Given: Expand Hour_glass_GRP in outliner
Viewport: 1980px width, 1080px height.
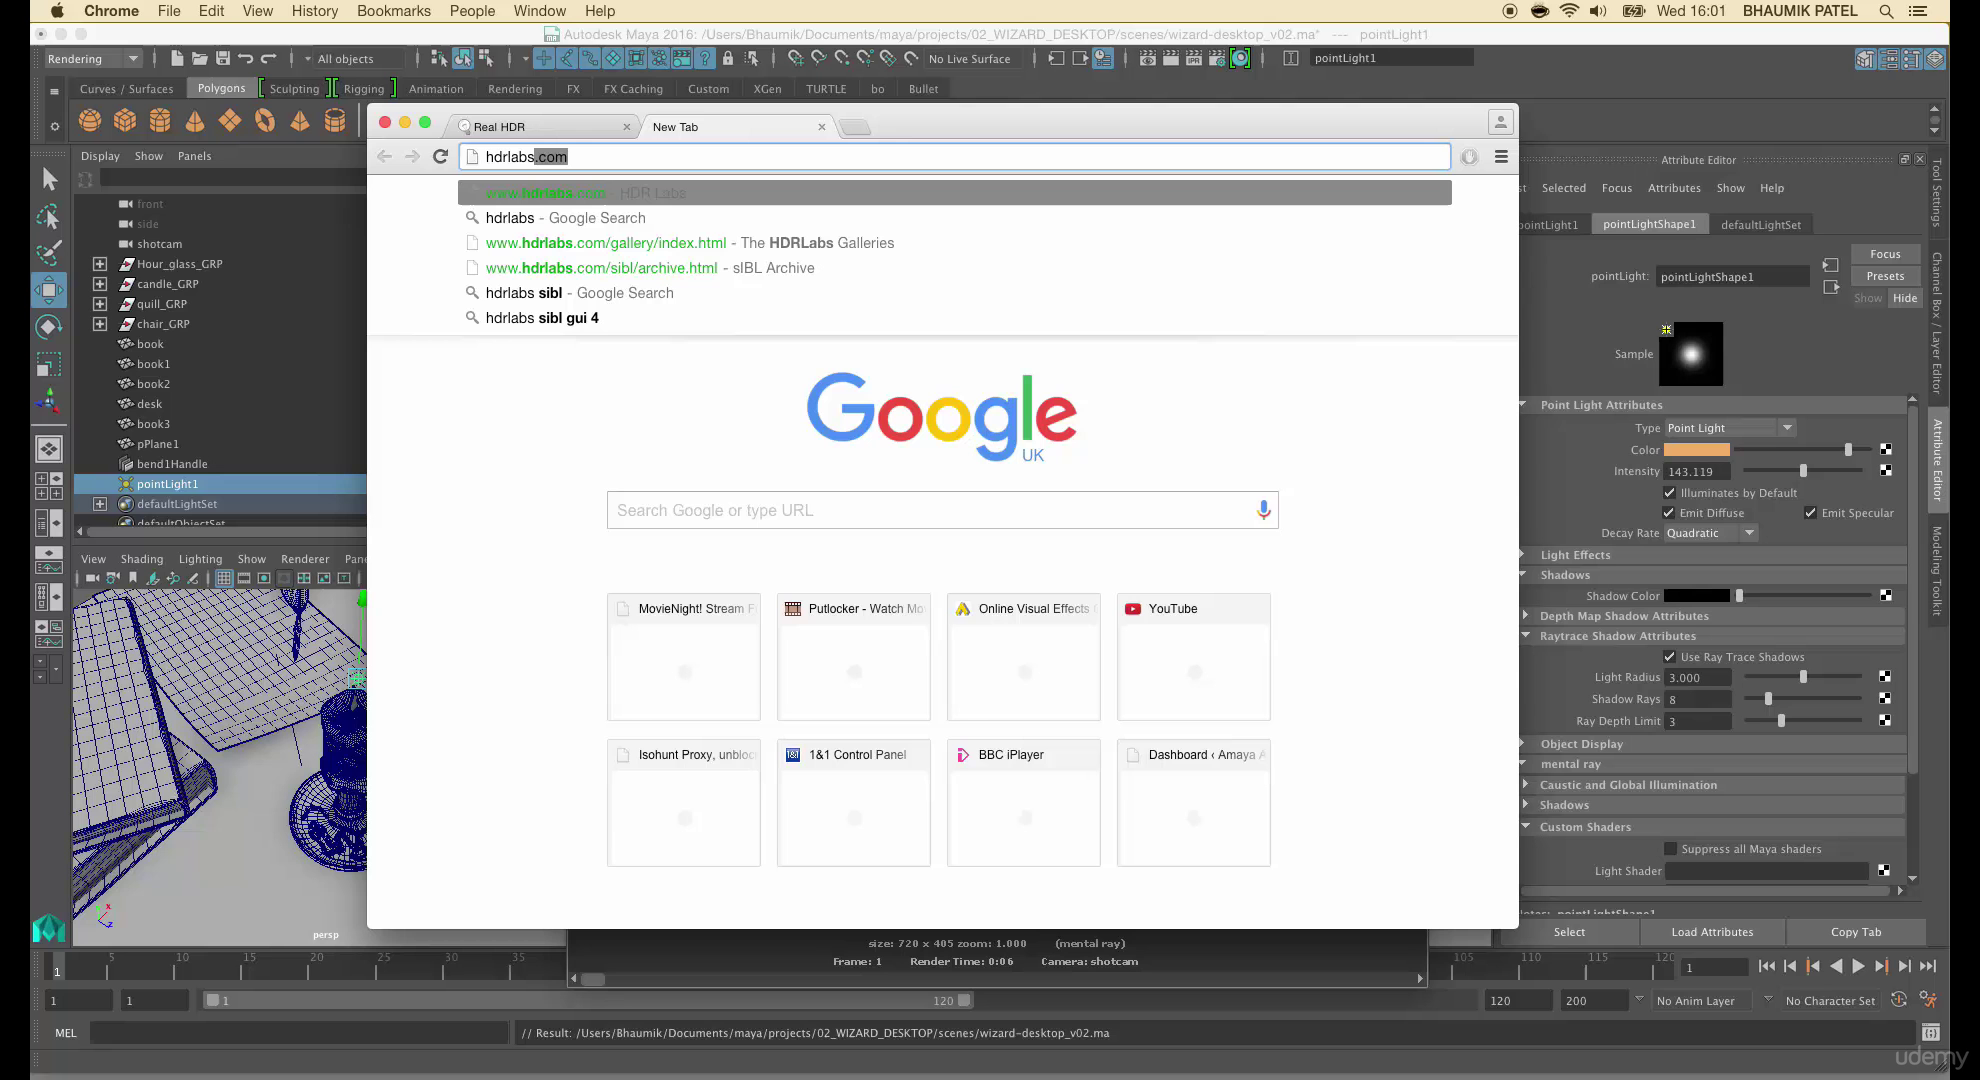Looking at the screenshot, I should tap(100, 264).
